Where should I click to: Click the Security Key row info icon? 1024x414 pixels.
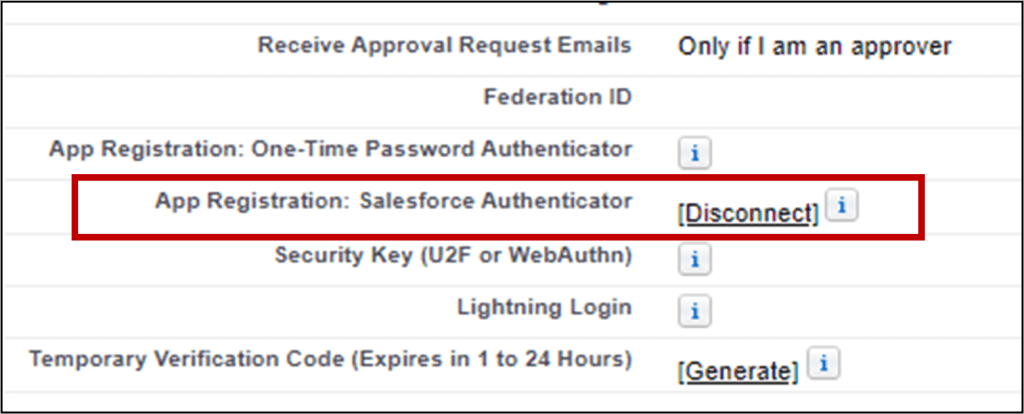(x=694, y=260)
